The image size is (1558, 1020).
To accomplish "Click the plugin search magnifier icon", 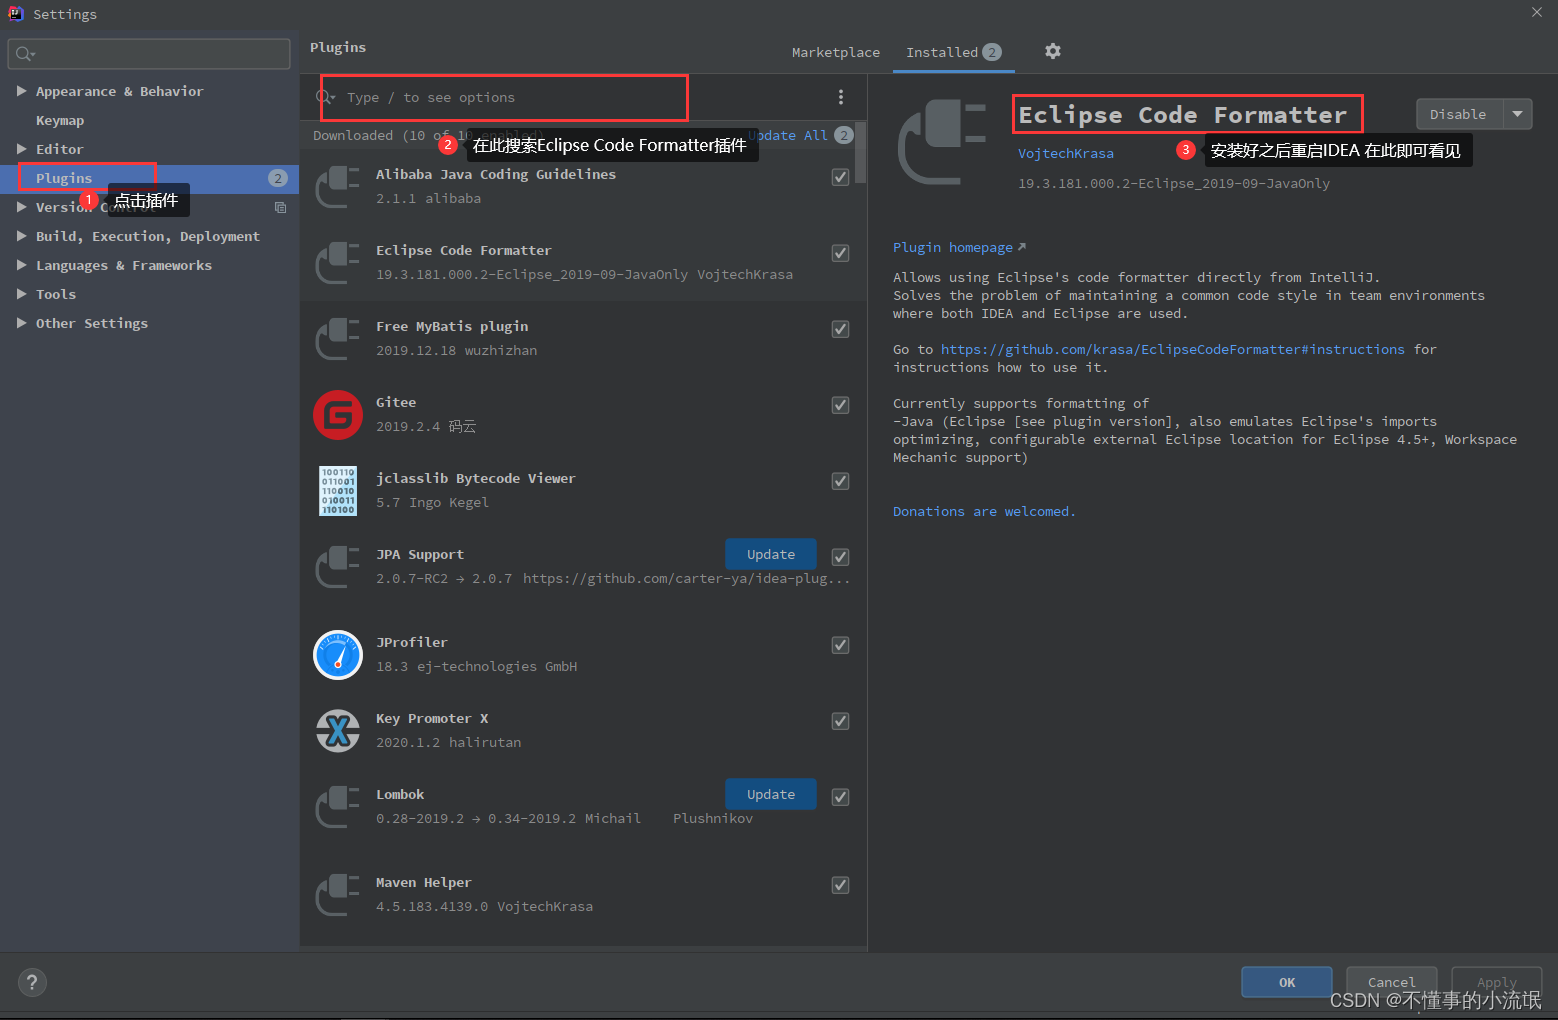I will [325, 97].
